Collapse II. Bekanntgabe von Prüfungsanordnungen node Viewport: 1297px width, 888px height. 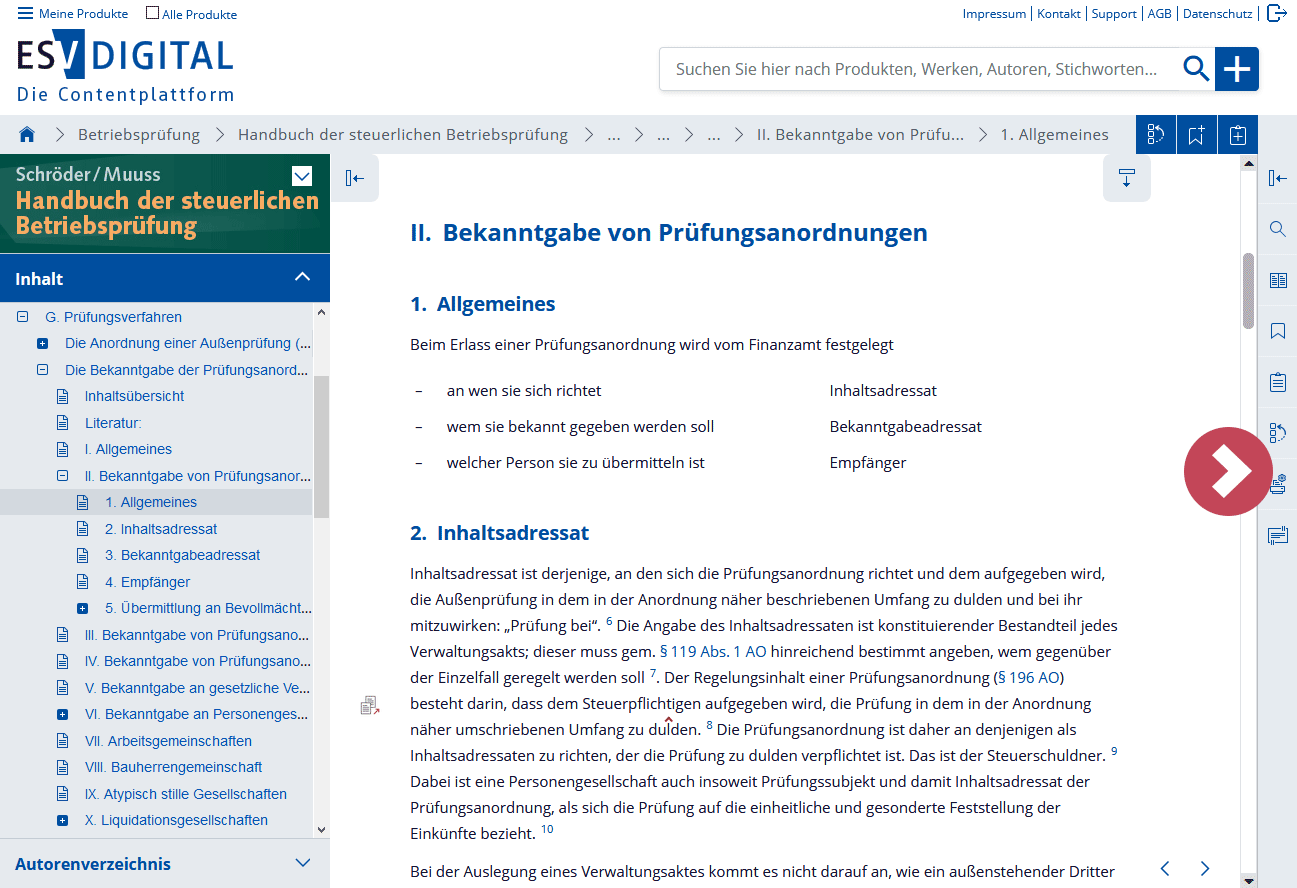click(x=62, y=476)
